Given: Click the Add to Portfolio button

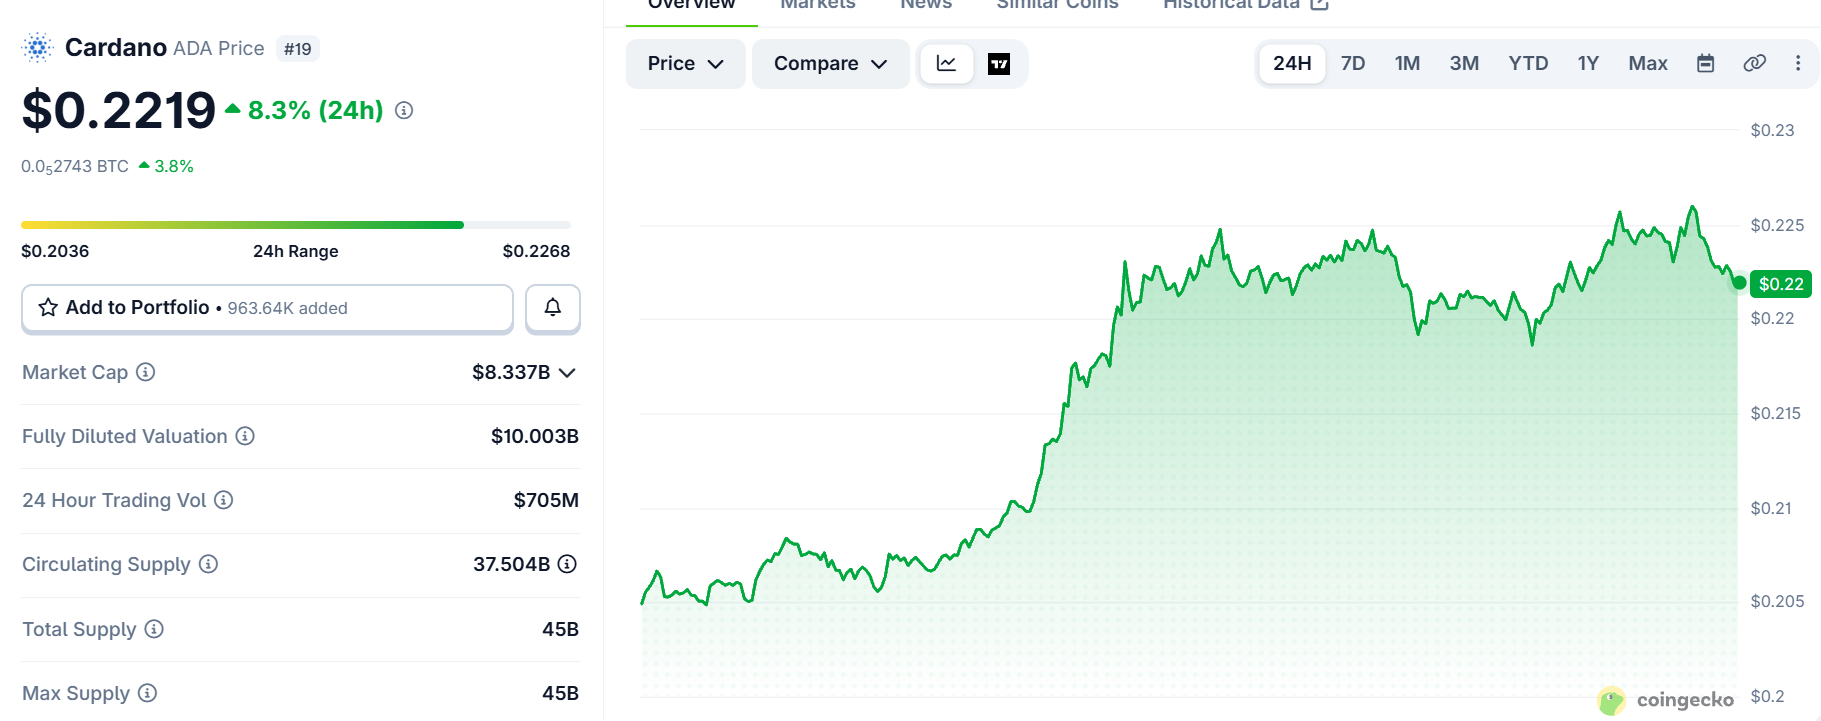Looking at the screenshot, I should click(x=267, y=308).
